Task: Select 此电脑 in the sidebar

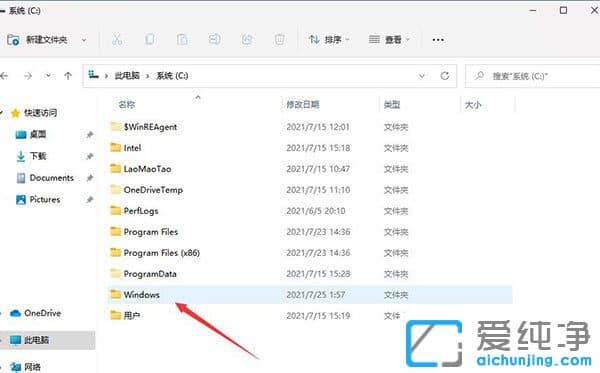Action: click(x=47, y=340)
